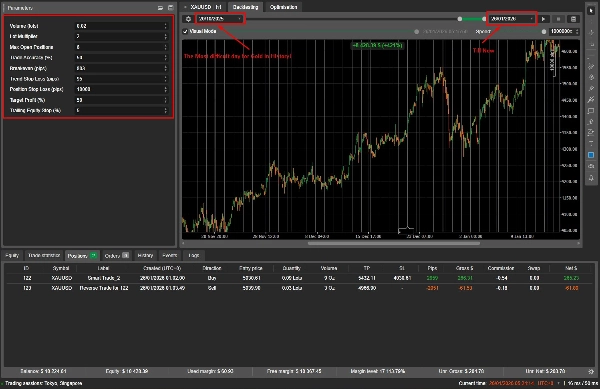The width and height of the screenshot is (600, 389).
Task: Open the backtest start date dropdown
Action: coord(219,18)
